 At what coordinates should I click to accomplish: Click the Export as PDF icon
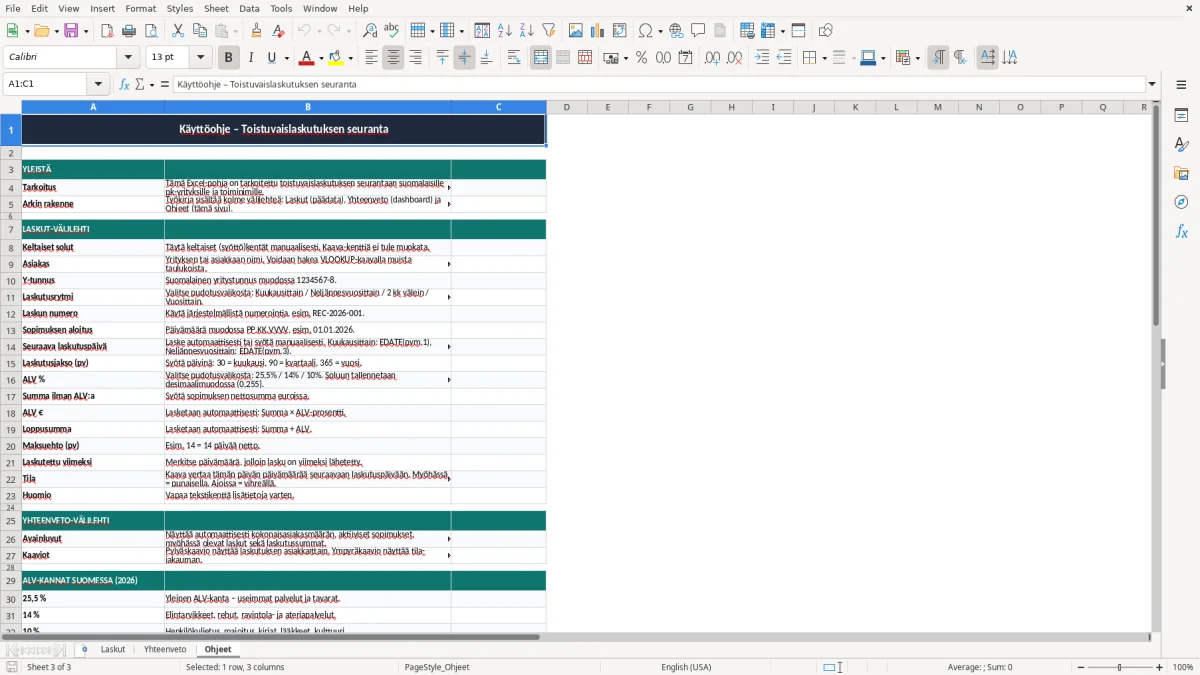click(x=107, y=31)
